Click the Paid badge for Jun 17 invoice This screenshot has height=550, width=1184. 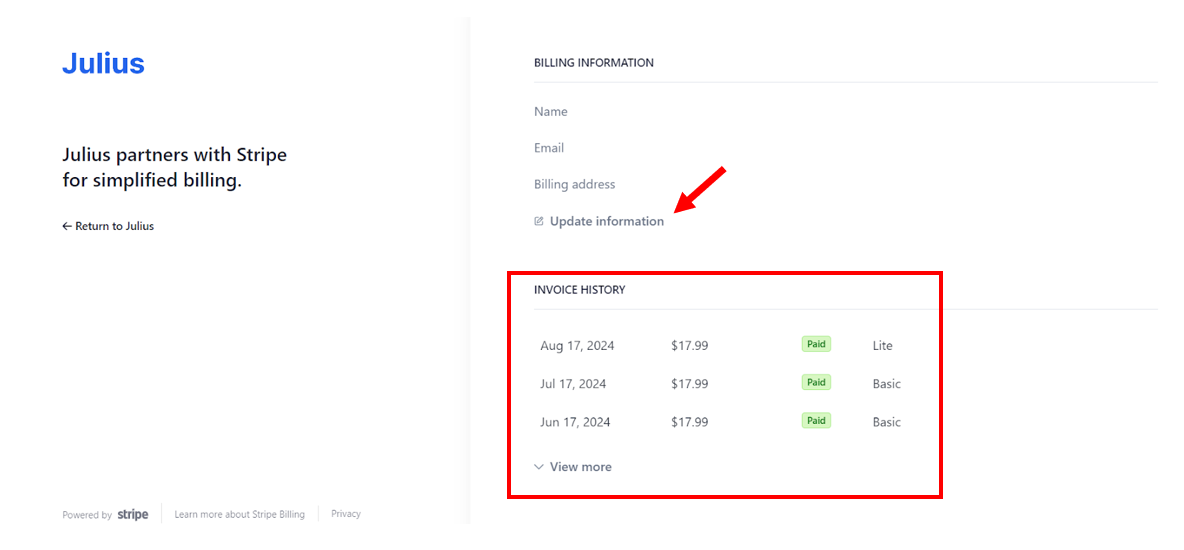pos(816,420)
